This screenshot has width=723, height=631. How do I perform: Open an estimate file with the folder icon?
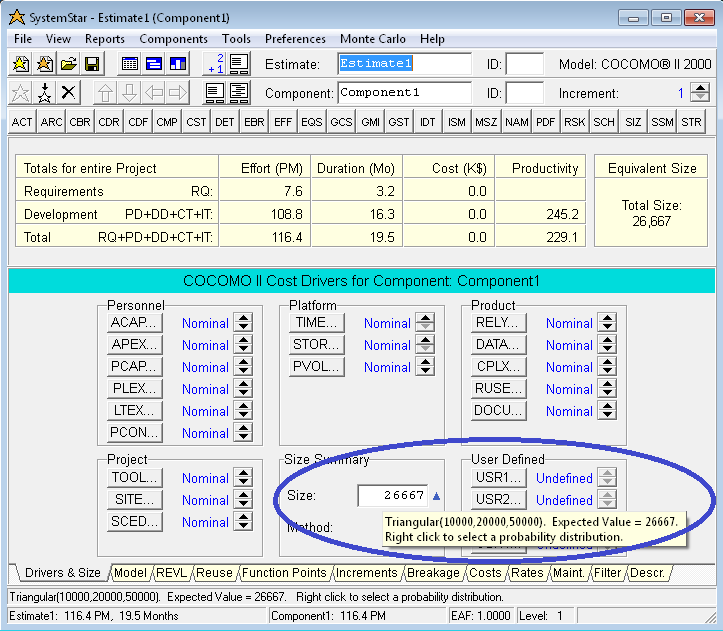tap(69, 64)
